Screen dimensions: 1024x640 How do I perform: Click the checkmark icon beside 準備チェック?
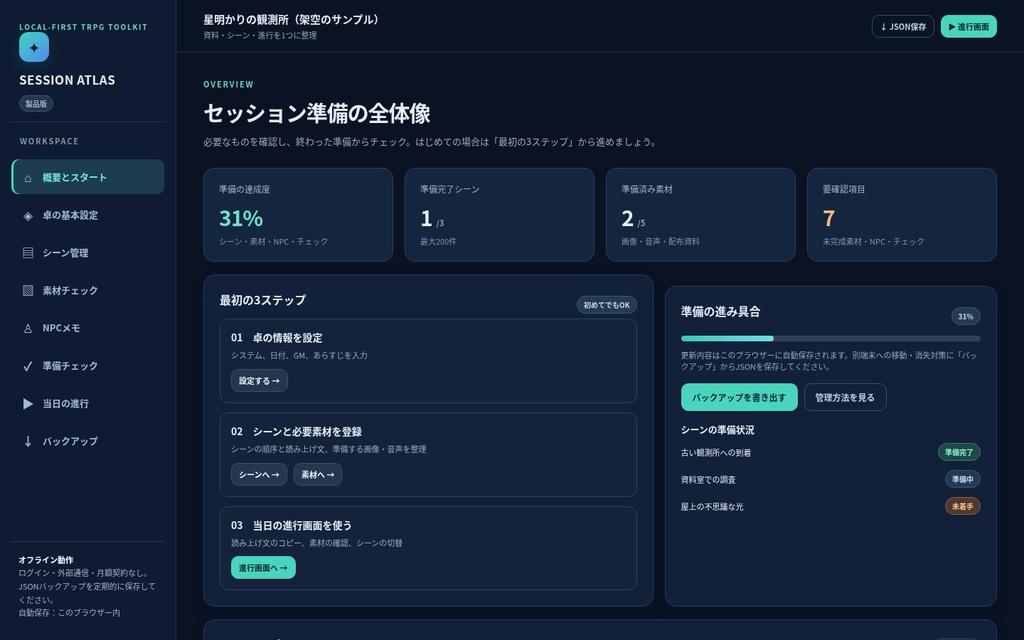pyautogui.click(x=28, y=366)
